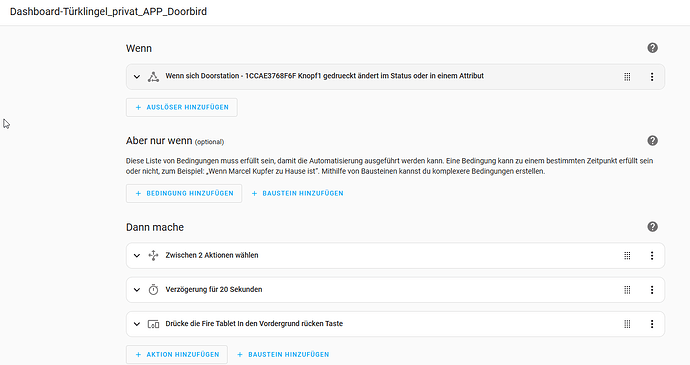The height and width of the screenshot is (365, 690).
Task: Click the device icon of Fire Tablet row
Action: pos(153,324)
